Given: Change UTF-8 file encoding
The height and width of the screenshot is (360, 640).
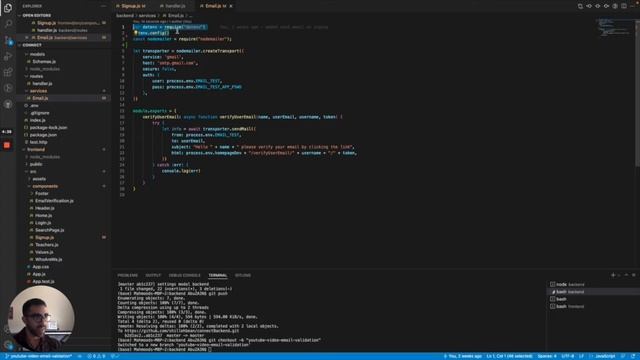Looking at the screenshot, I should pos(567,356).
